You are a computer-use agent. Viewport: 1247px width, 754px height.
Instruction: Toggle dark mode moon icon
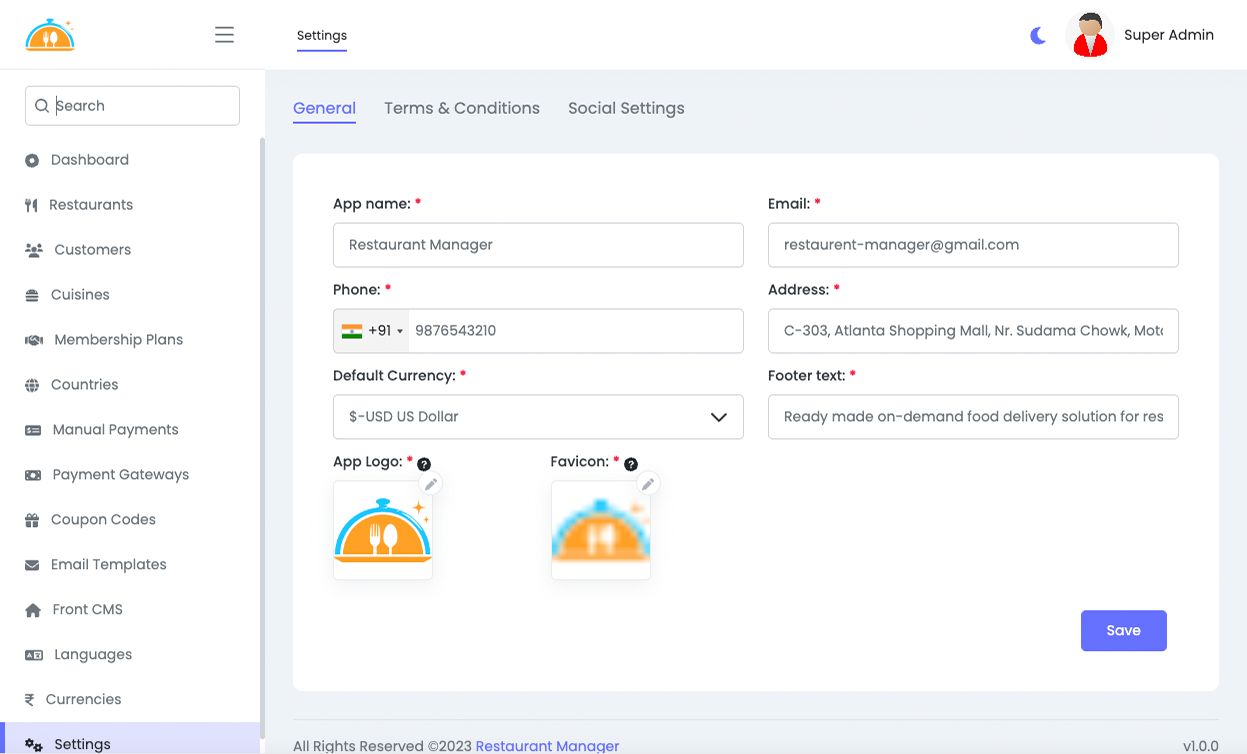(1038, 36)
